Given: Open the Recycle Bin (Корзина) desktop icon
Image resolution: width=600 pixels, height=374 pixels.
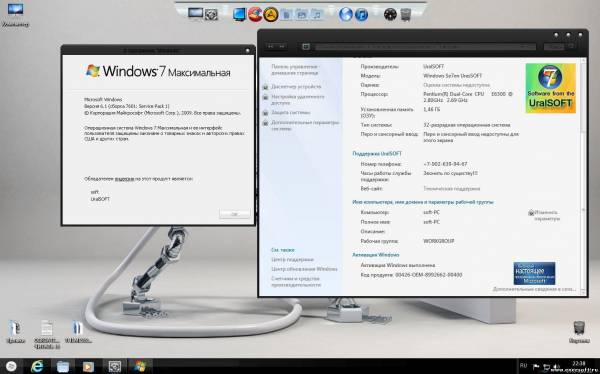Looking at the screenshot, I should (579, 332).
